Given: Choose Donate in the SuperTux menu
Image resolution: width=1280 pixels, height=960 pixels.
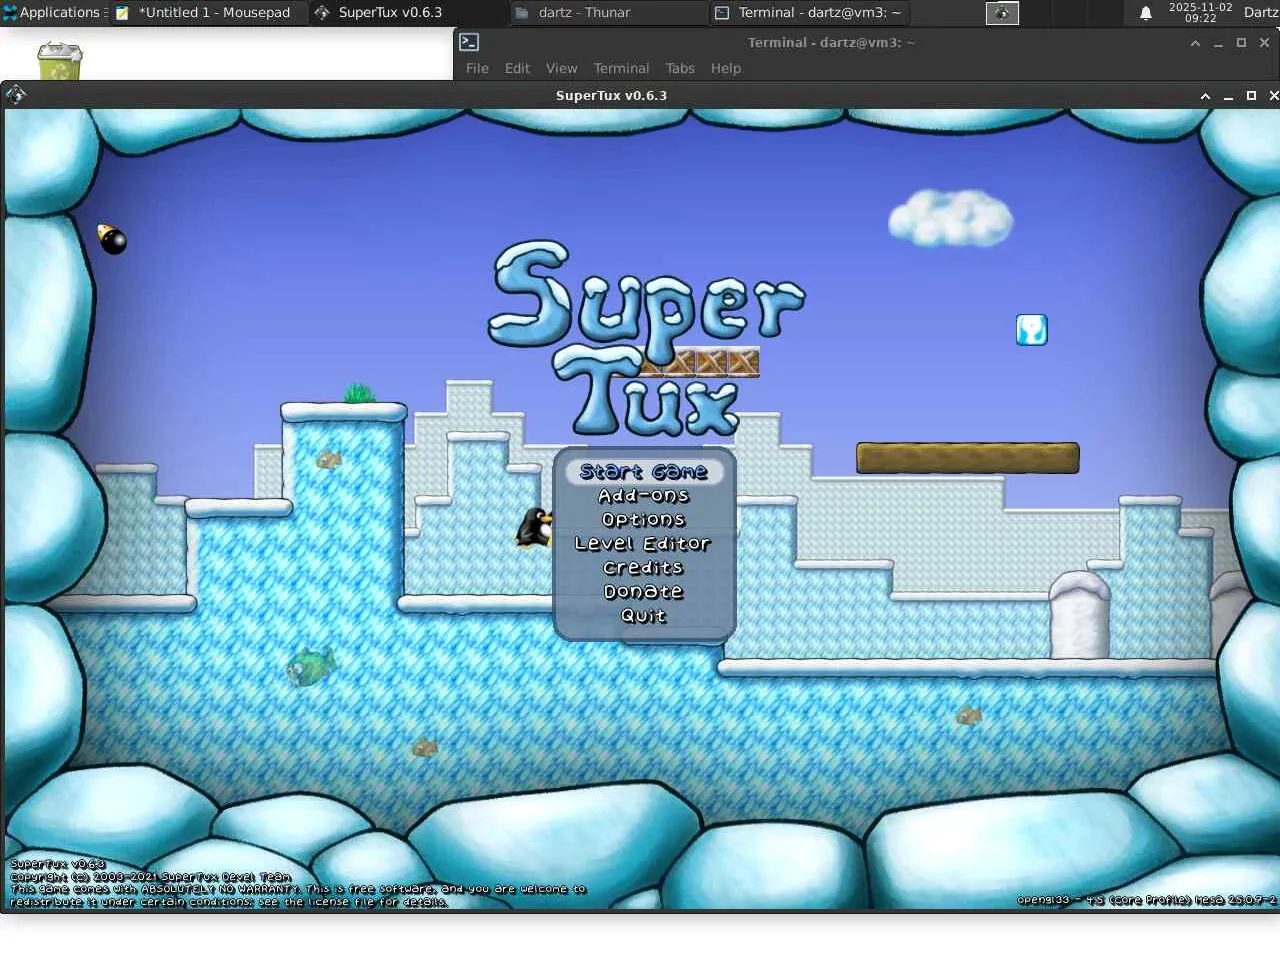Looking at the screenshot, I should coord(643,591).
